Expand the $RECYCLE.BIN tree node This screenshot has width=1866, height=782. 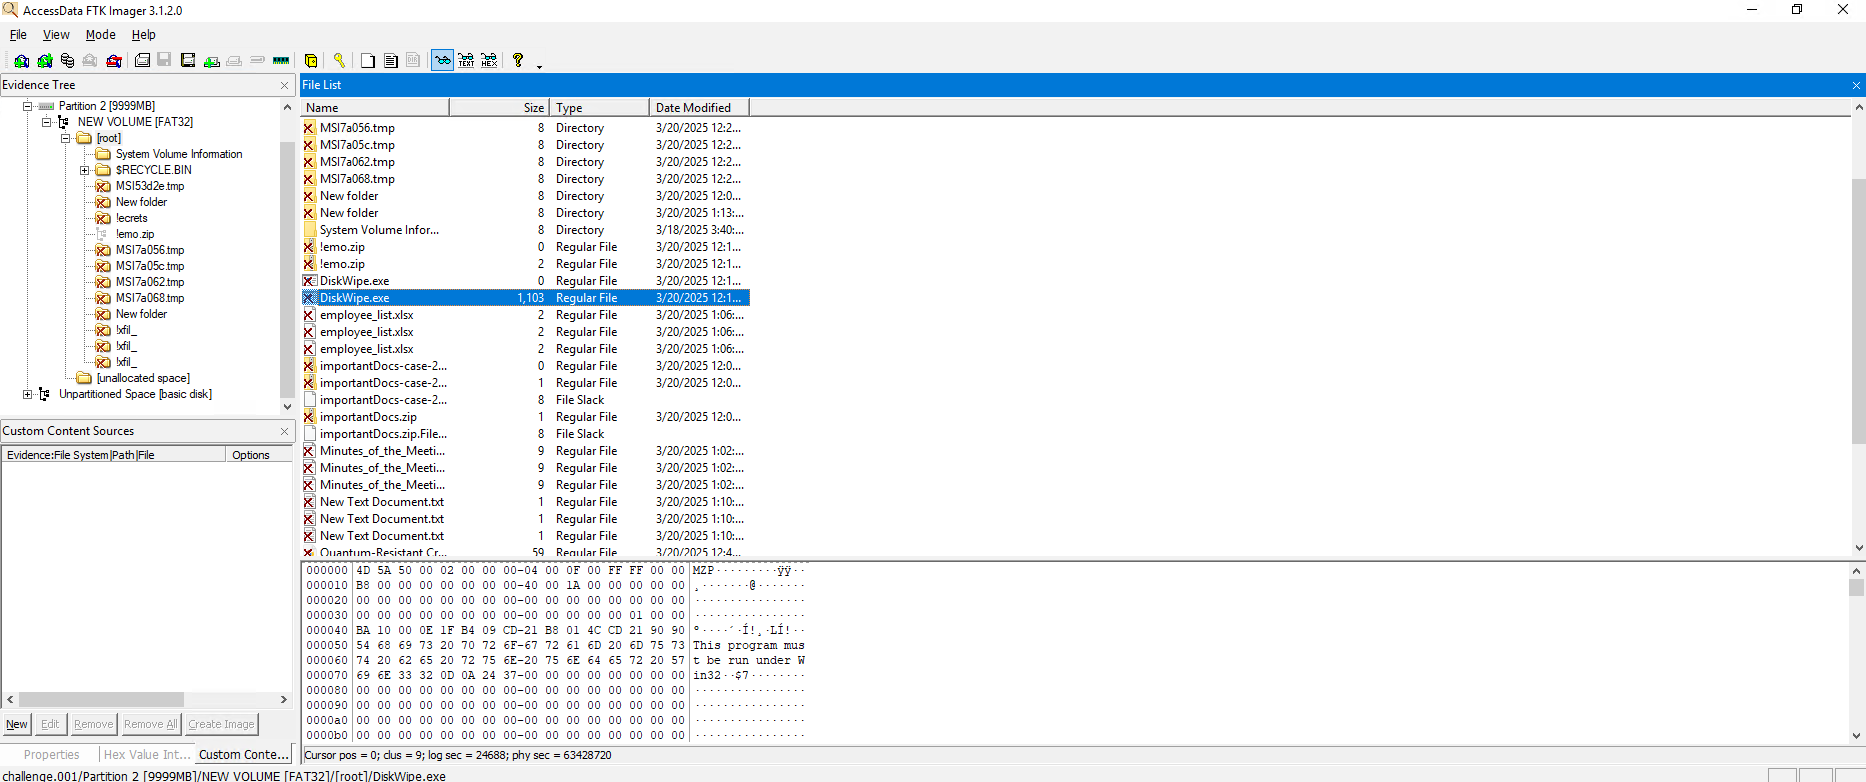point(85,170)
